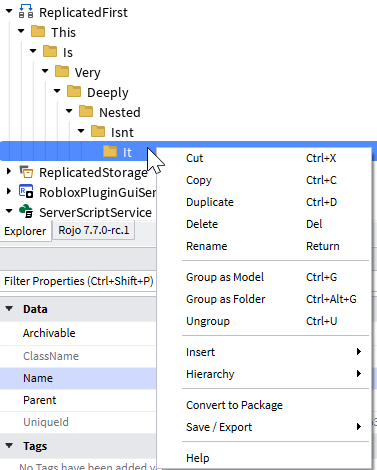The width and height of the screenshot is (377, 470).
Task: Focus the Filter Properties search field
Action: point(78,281)
